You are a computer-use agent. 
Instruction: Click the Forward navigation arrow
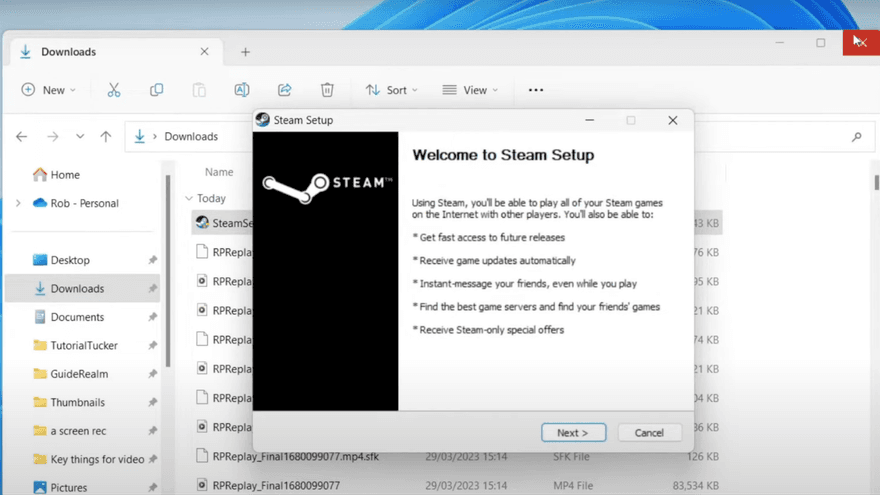click(x=53, y=136)
